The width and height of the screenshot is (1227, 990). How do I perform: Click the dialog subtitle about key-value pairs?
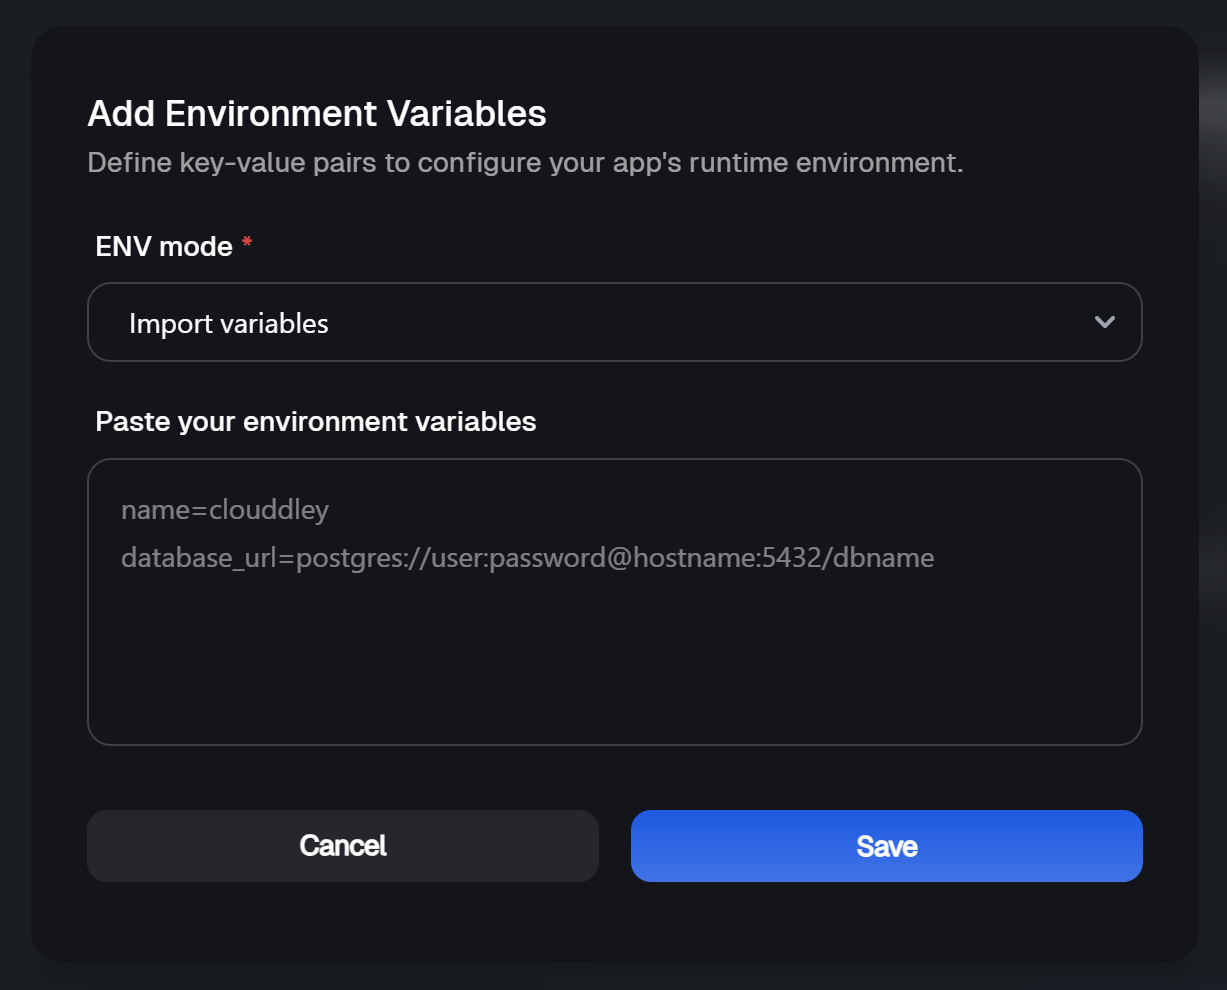pos(525,162)
